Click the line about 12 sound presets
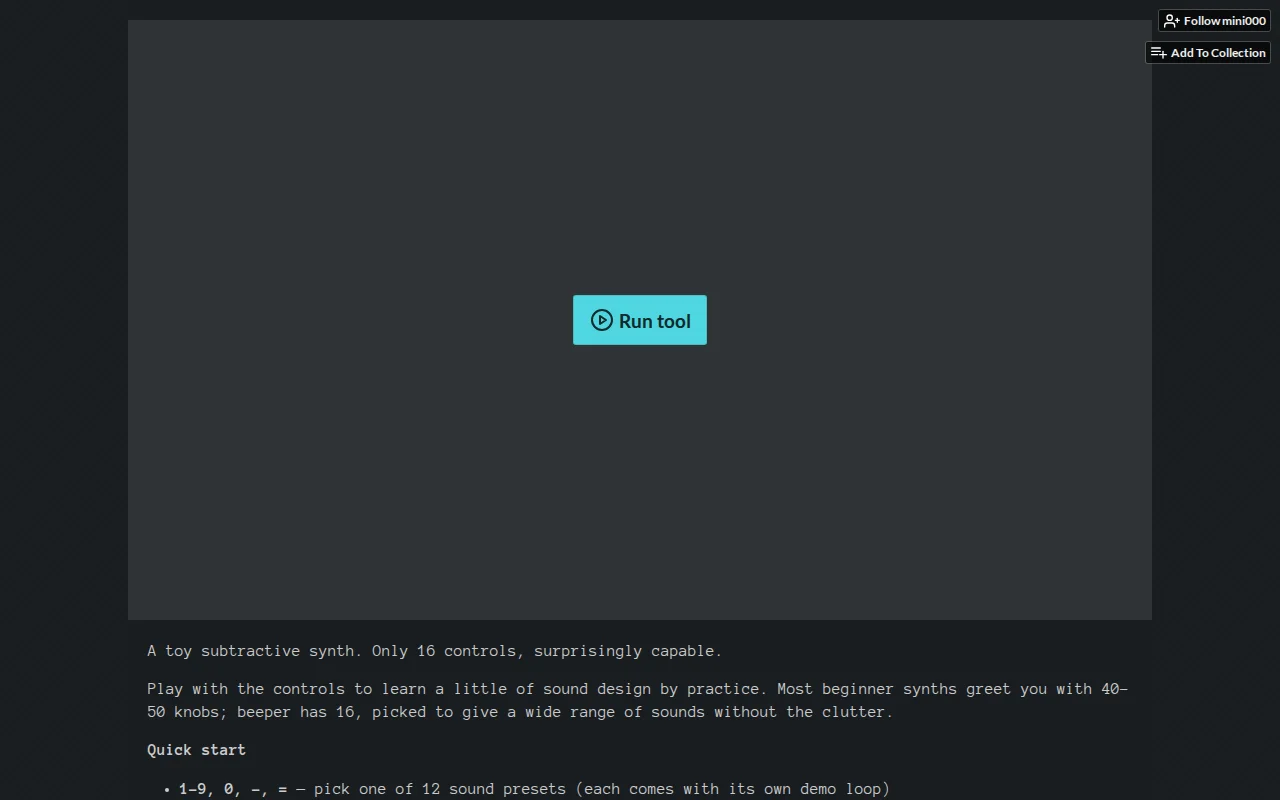This screenshot has height=800, width=1280. pyautogui.click(x=534, y=789)
